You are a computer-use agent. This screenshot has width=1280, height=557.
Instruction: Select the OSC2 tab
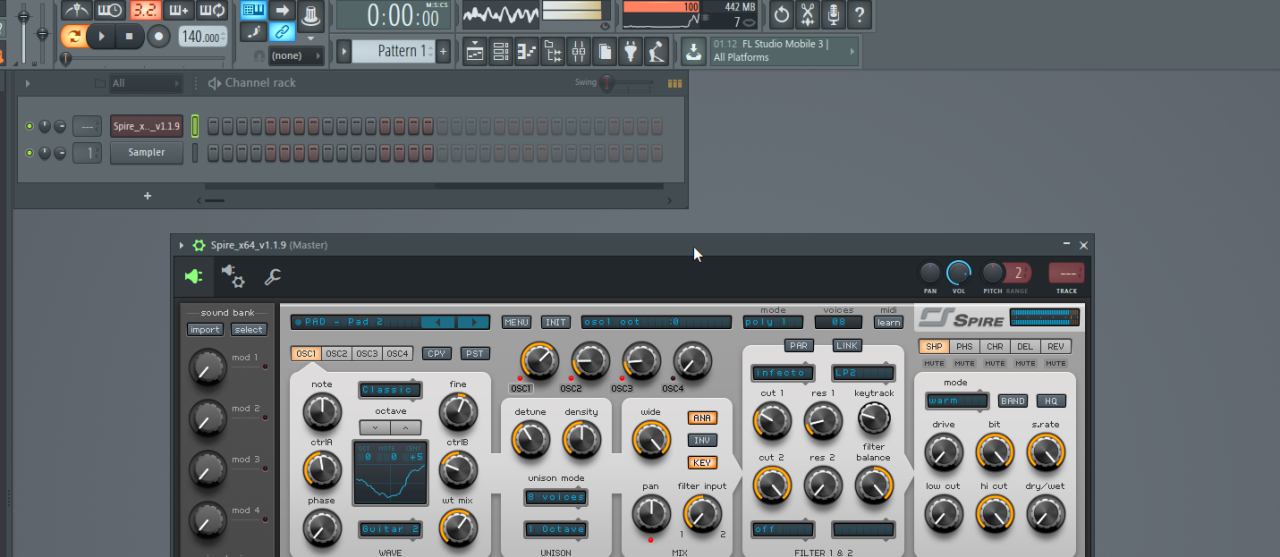click(x=337, y=354)
